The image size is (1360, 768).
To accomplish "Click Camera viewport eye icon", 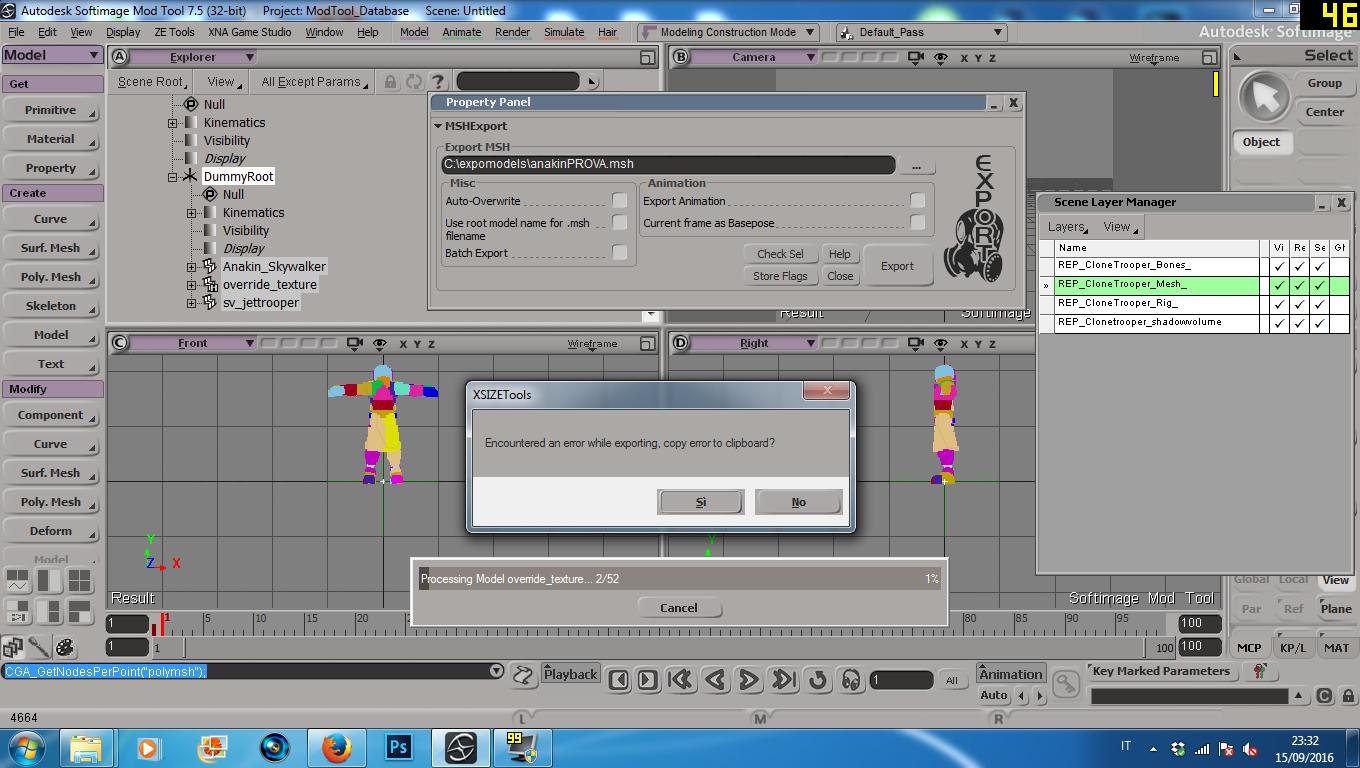I will tap(941, 58).
